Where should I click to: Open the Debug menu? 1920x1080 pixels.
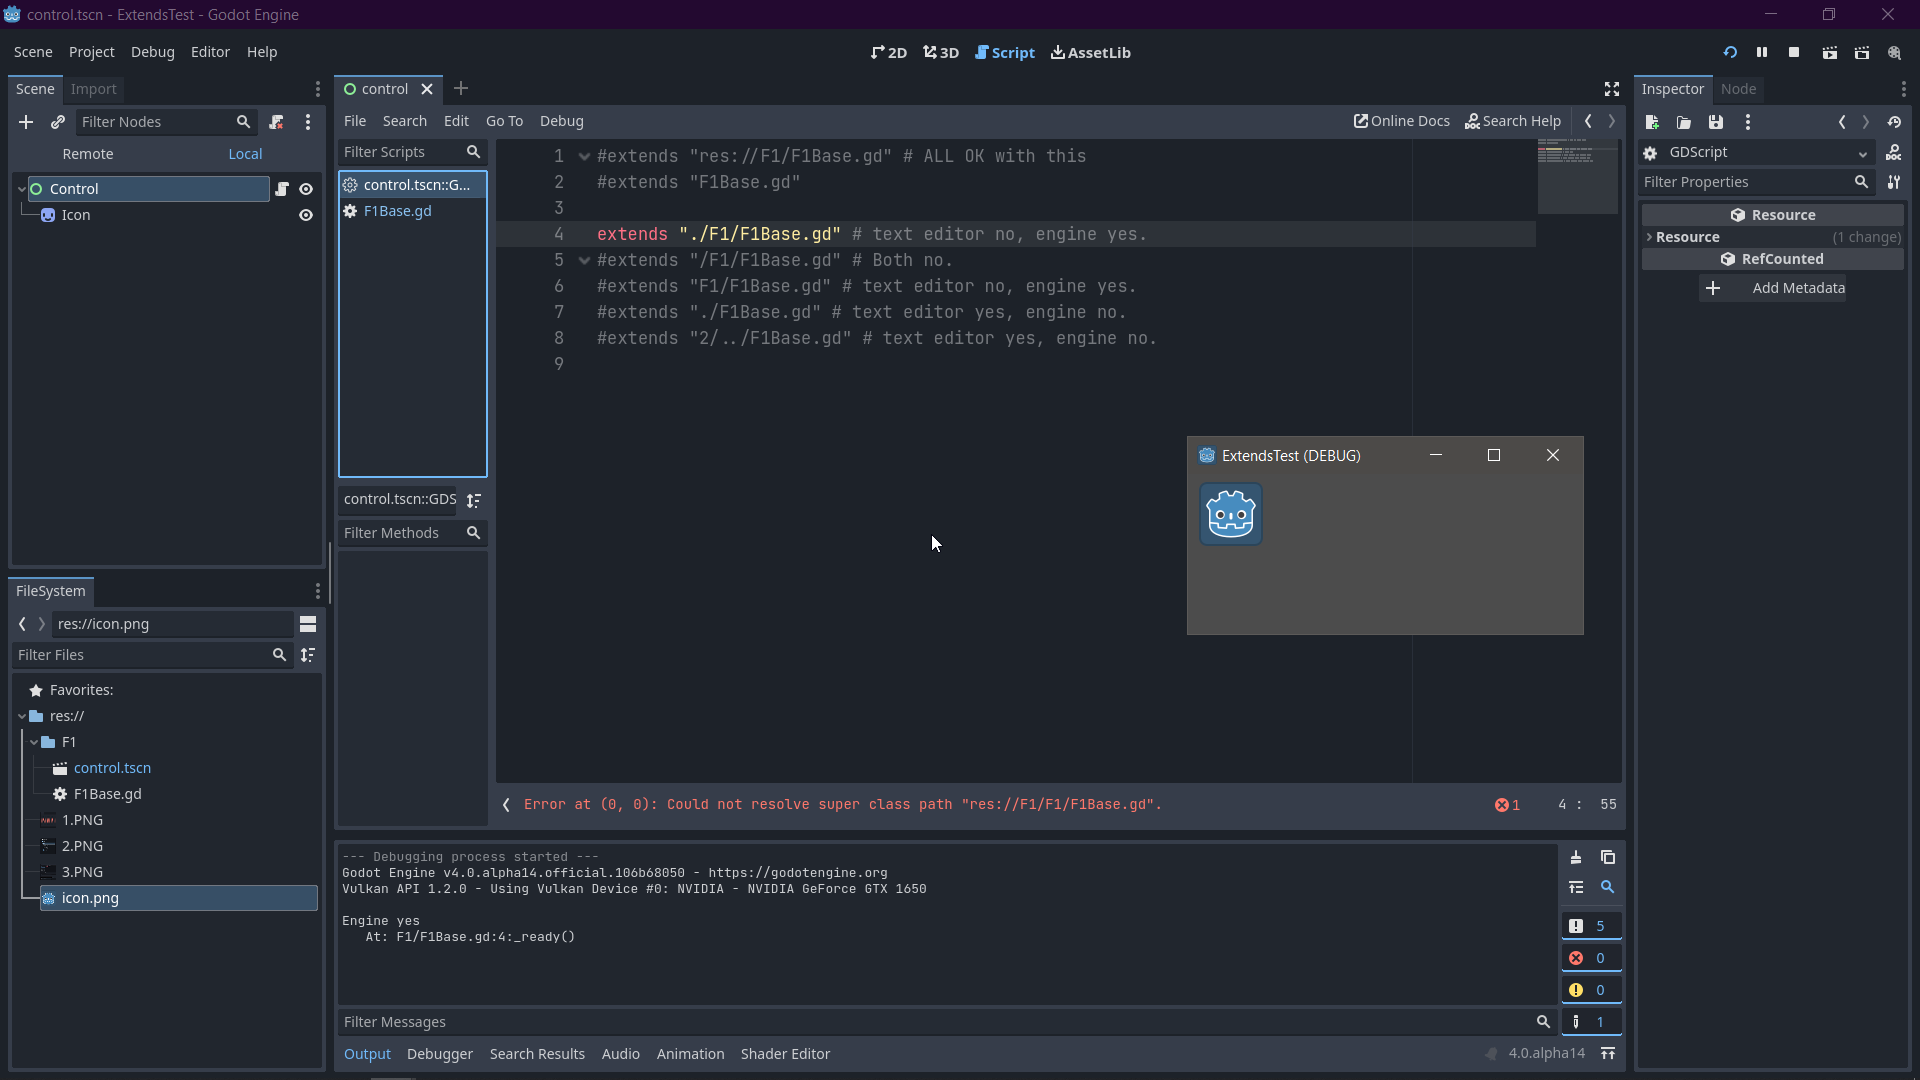(x=152, y=52)
